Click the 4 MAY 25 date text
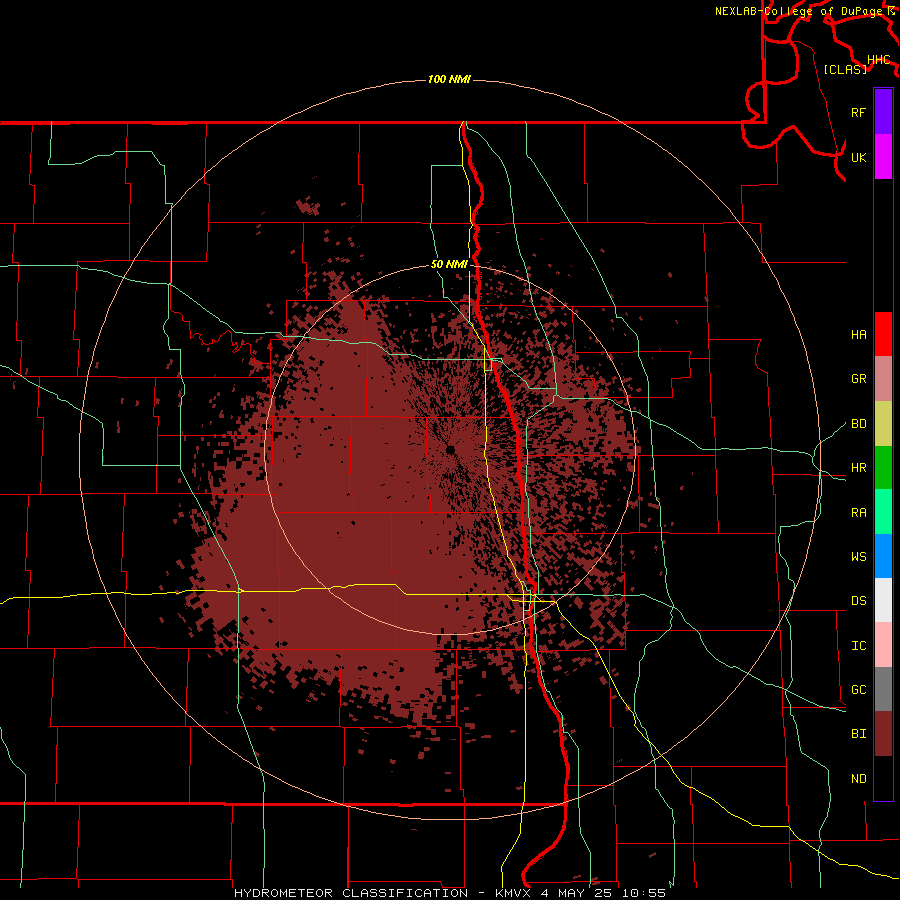The height and width of the screenshot is (900, 900). pos(577,893)
